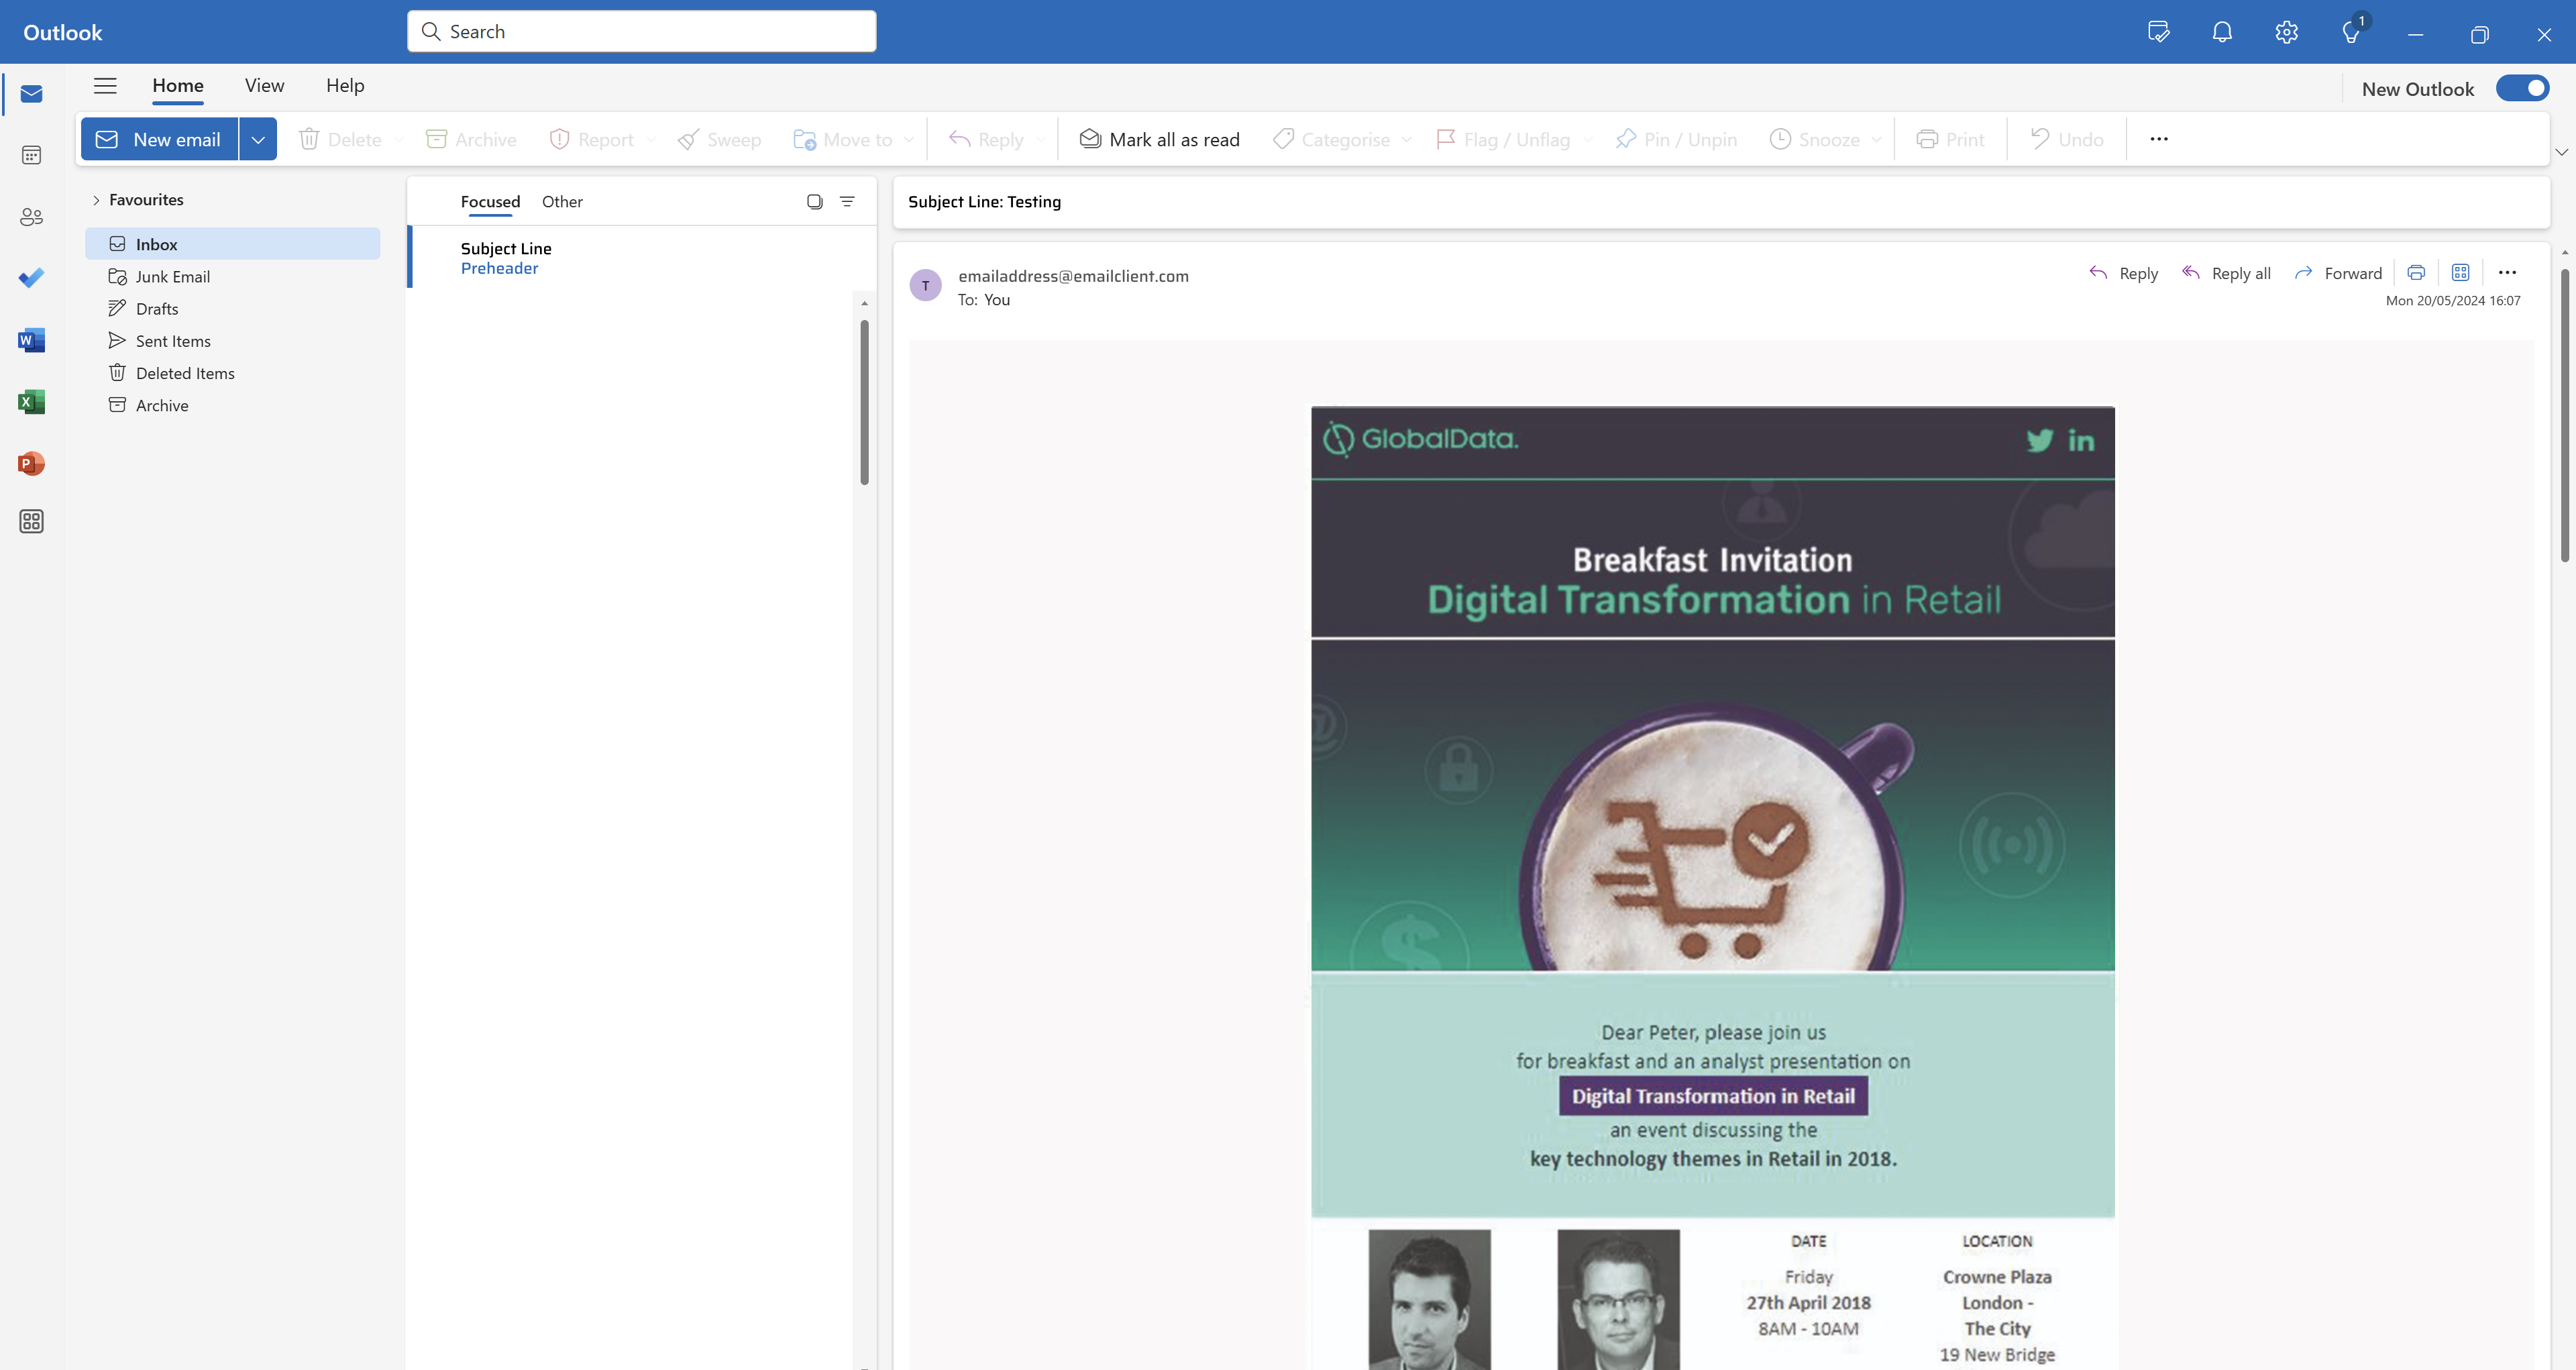The width and height of the screenshot is (2576, 1370).
Task: Switch to the Other inbox tab
Action: pos(562,202)
